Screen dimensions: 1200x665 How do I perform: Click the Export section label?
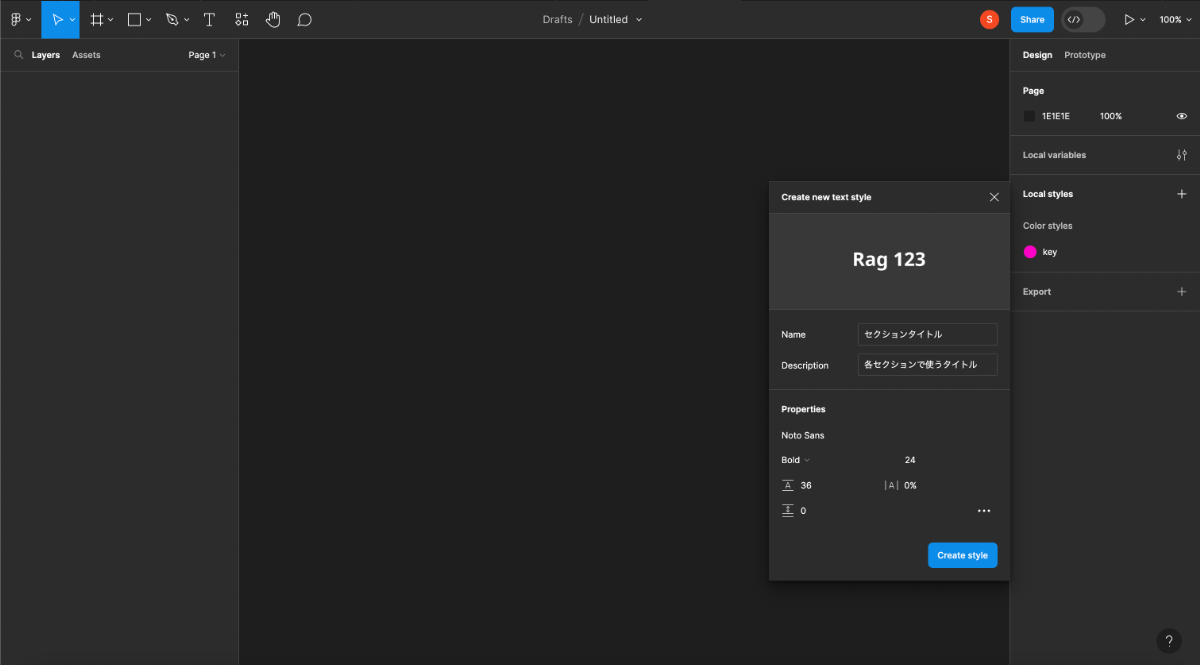click(1037, 292)
